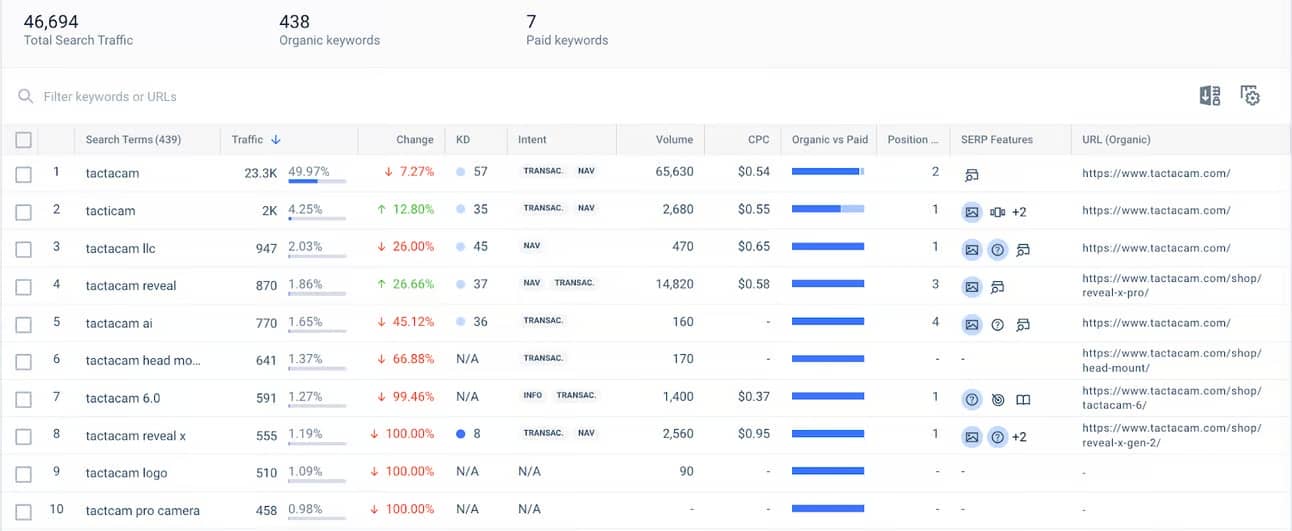Check the box for the tactacam head mount row
The image size is (1292, 531).
(x=24, y=361)
